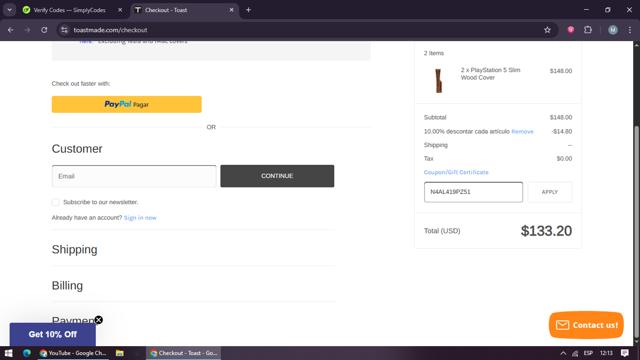Reload the checkout page

tap(44, 30)
